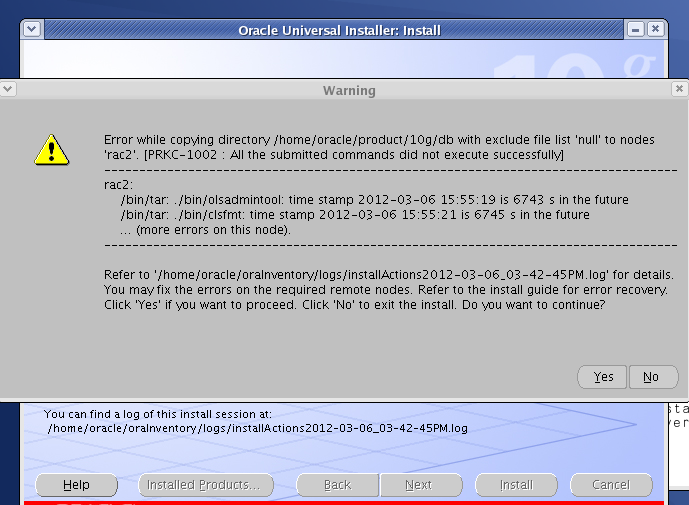
Task: Click the yellow warning triangle icon
Action: [x=52, y=150]
